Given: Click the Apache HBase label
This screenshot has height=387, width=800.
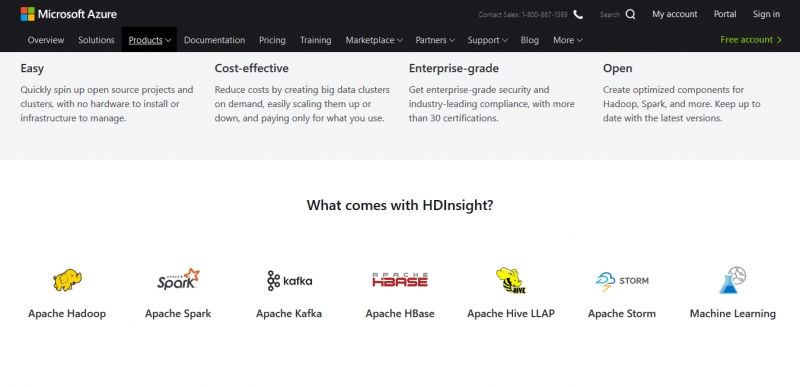Looking at the screenshot, I should coord(400,314).
